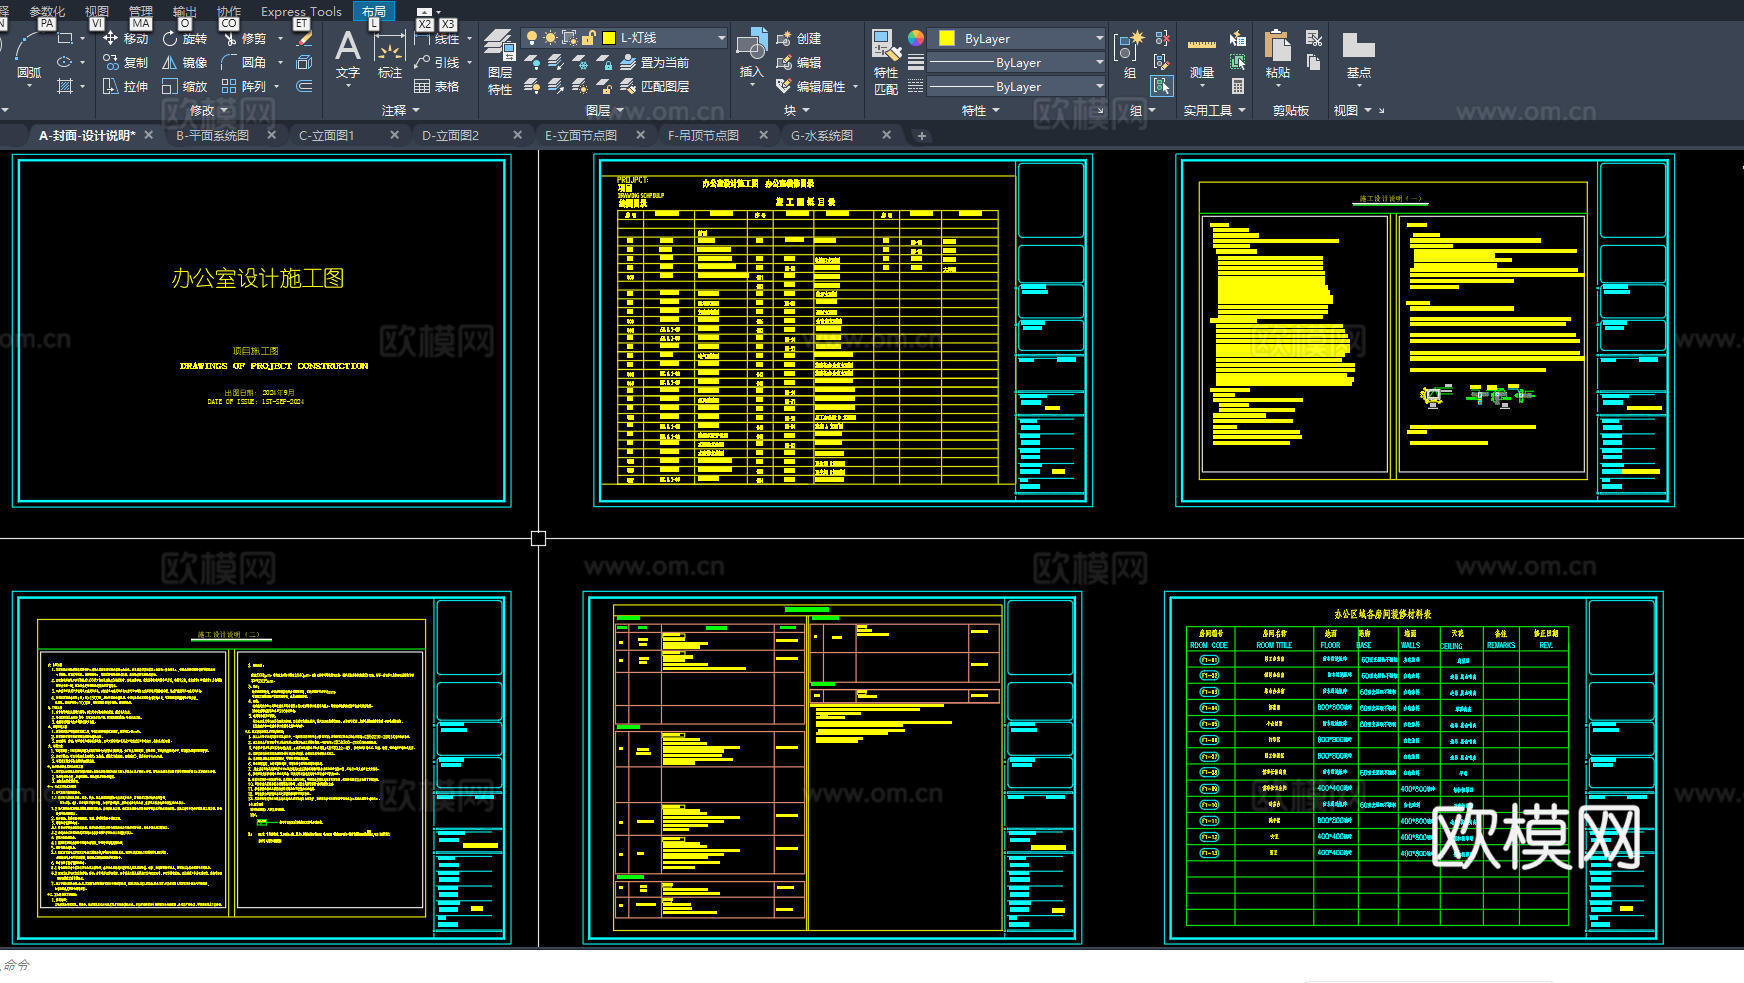Expand the 修改 panel
The image size is (1744, 983).
(209, 110)
